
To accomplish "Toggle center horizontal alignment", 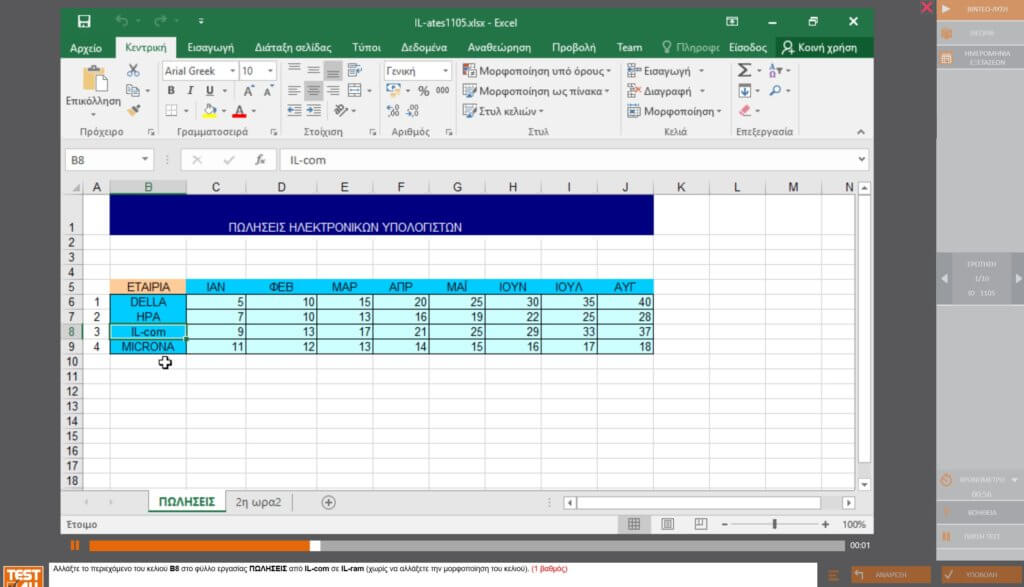I will coord(313,91).
